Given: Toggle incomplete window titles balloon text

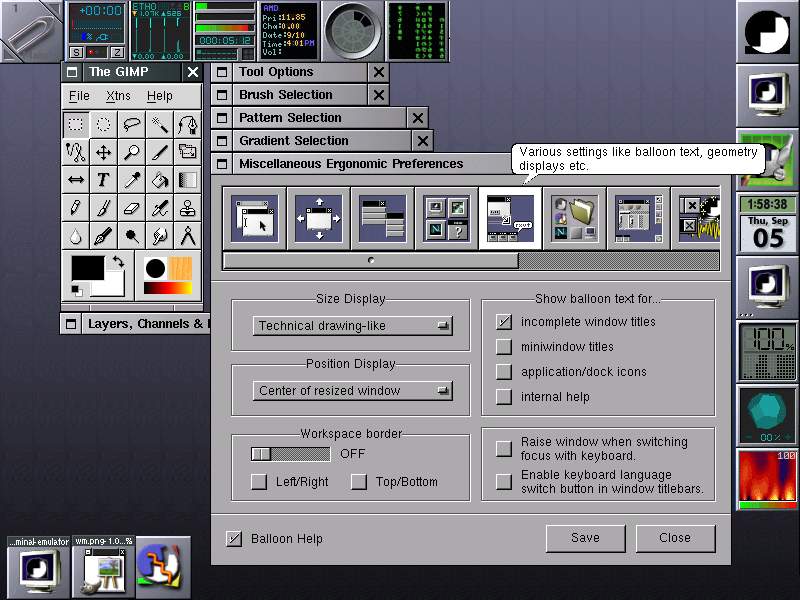Looking at the screenshot, I should pyautogui.click(x=504, y=321).
